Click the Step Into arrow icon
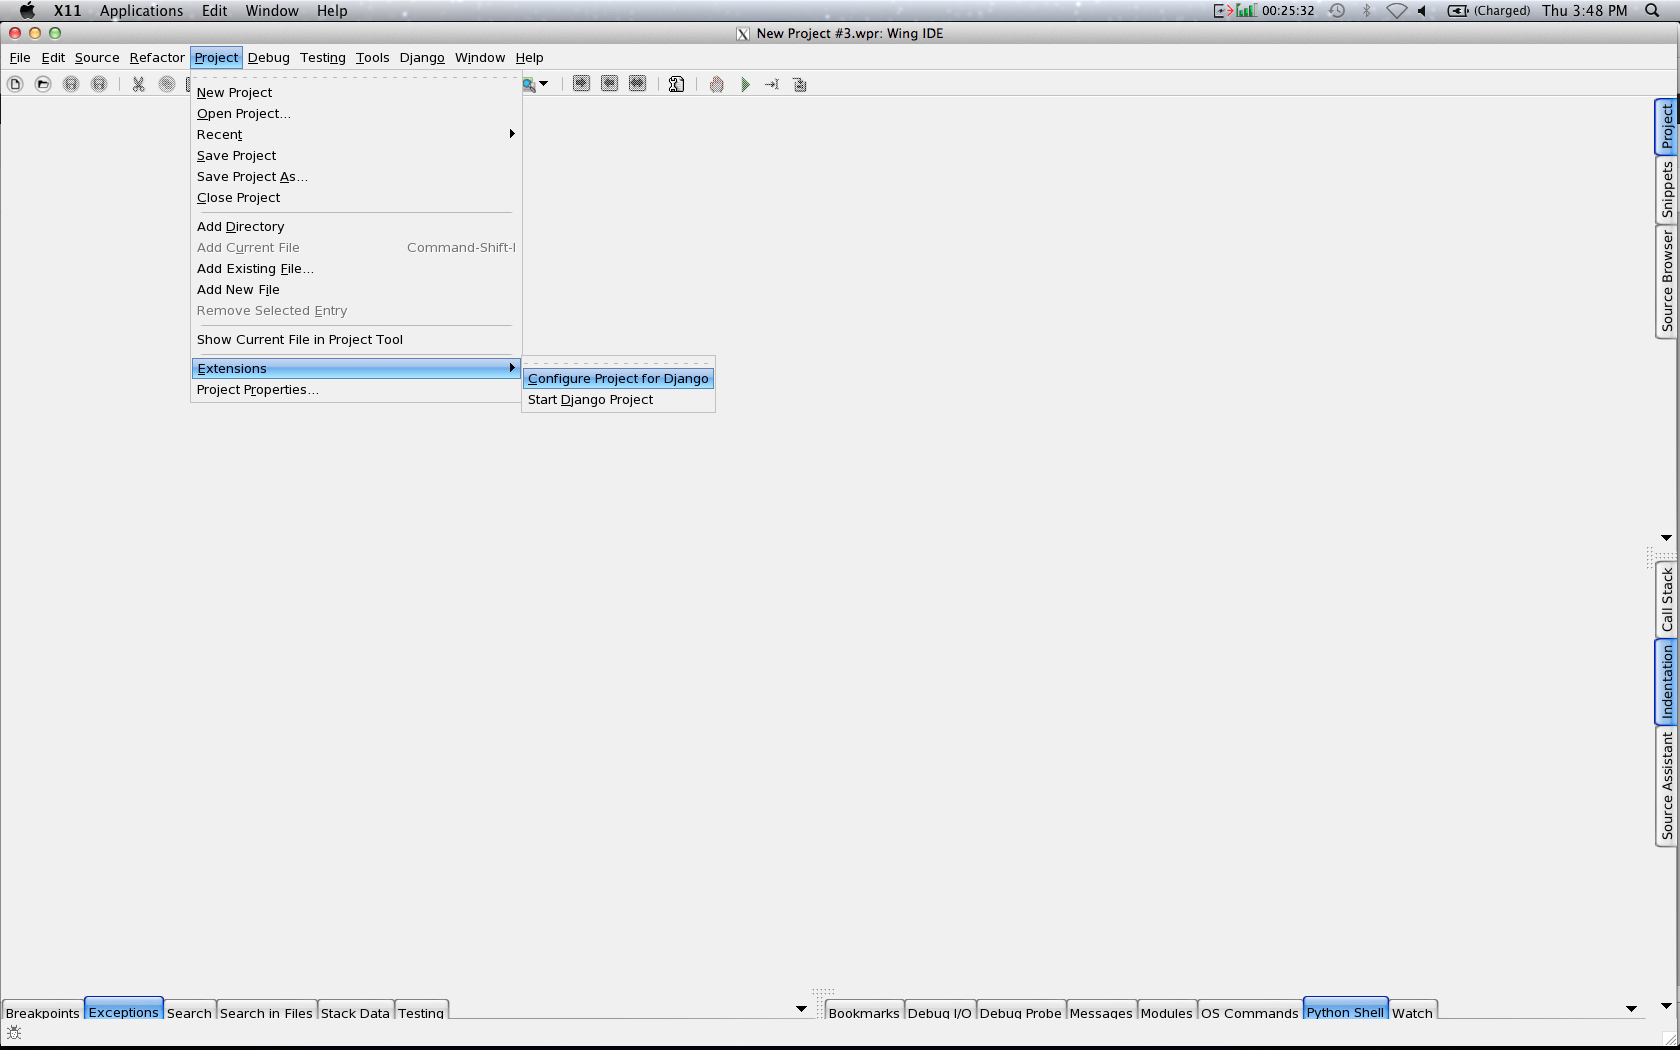 tap(772, 84)
